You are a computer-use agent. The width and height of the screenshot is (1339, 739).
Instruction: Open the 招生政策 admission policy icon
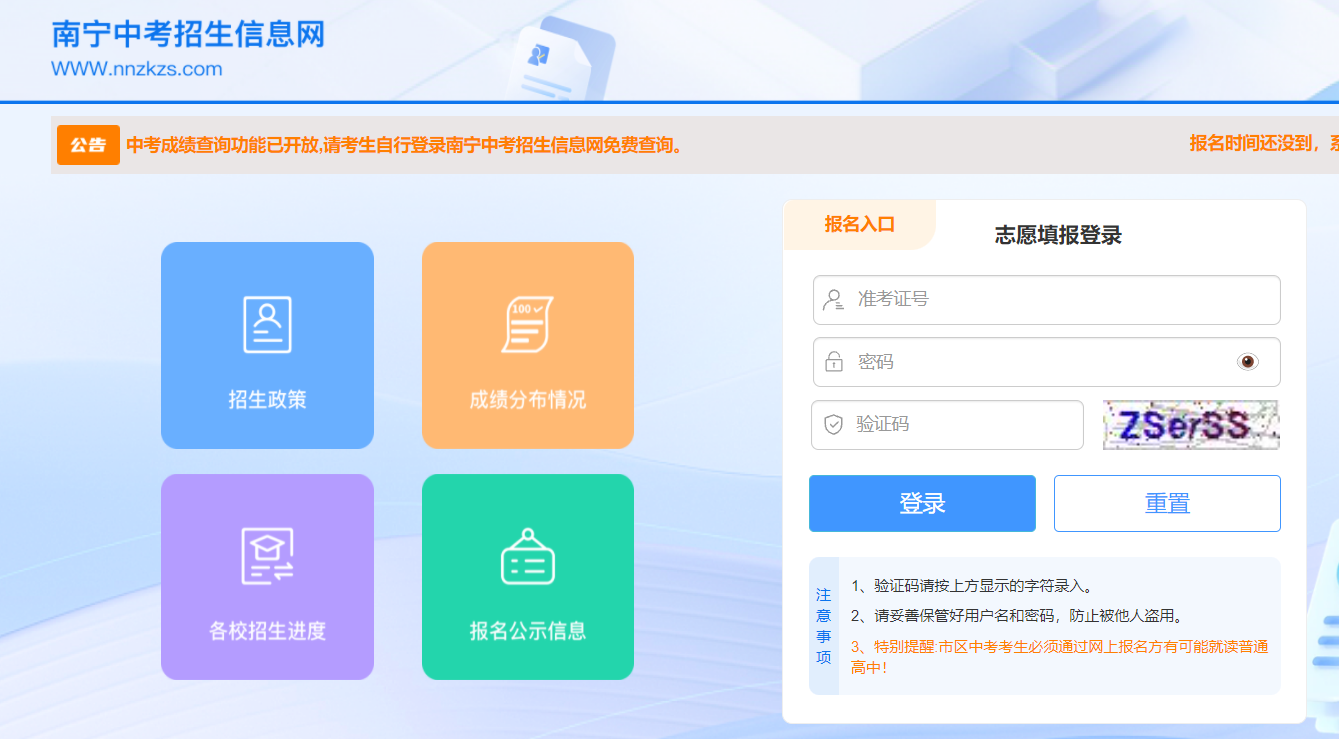pyautogui.click(x=267, y=325)
